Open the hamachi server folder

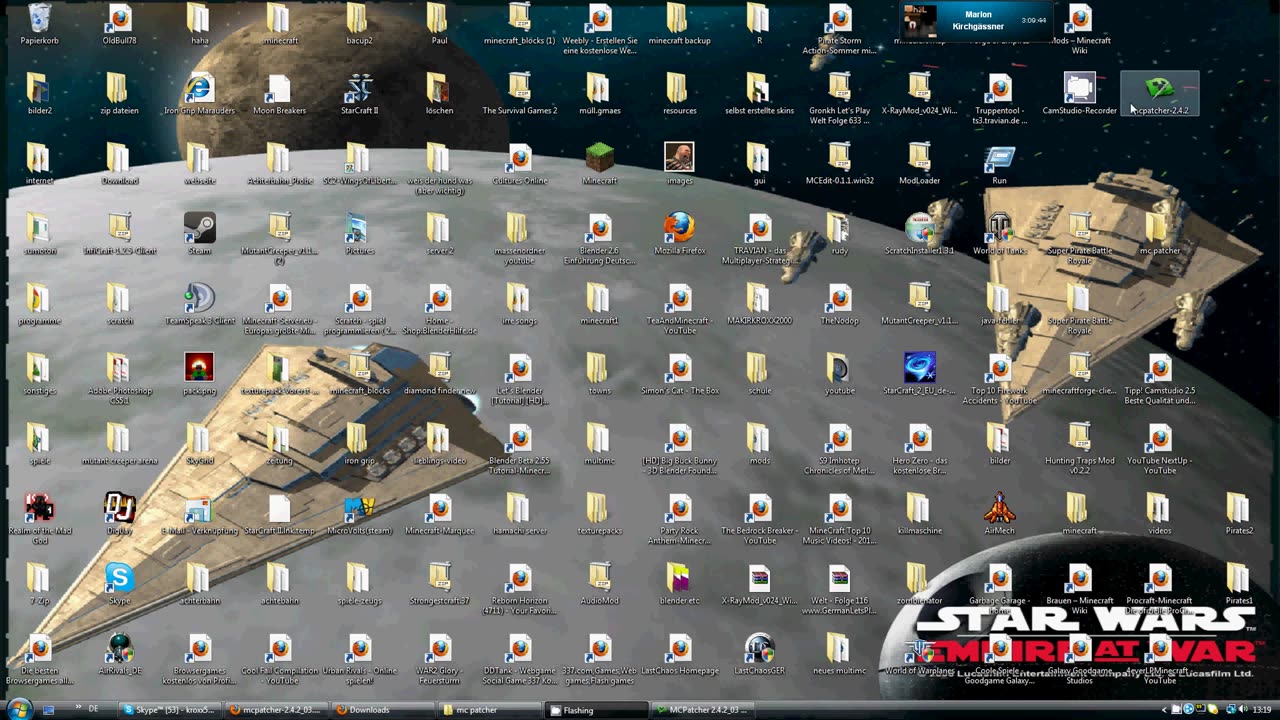tap(519, 515)
